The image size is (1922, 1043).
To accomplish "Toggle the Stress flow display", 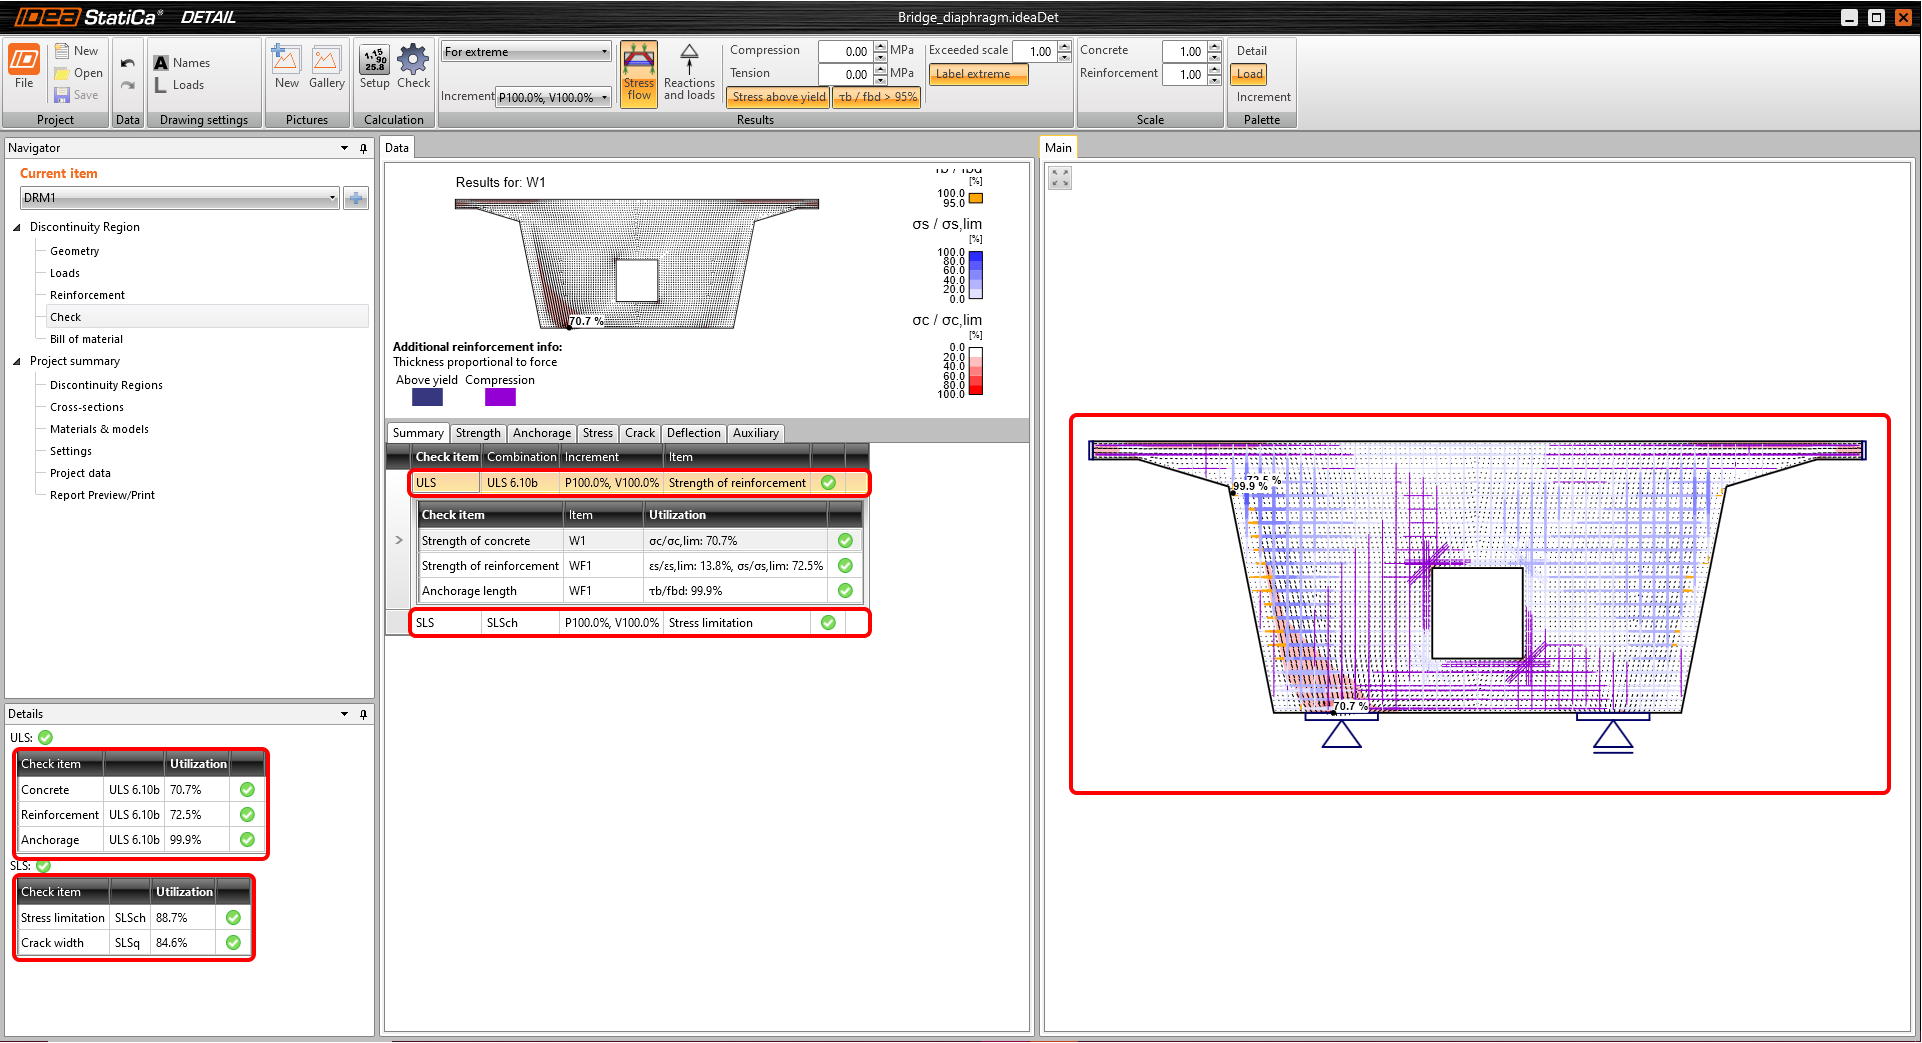I will [639, 73].
